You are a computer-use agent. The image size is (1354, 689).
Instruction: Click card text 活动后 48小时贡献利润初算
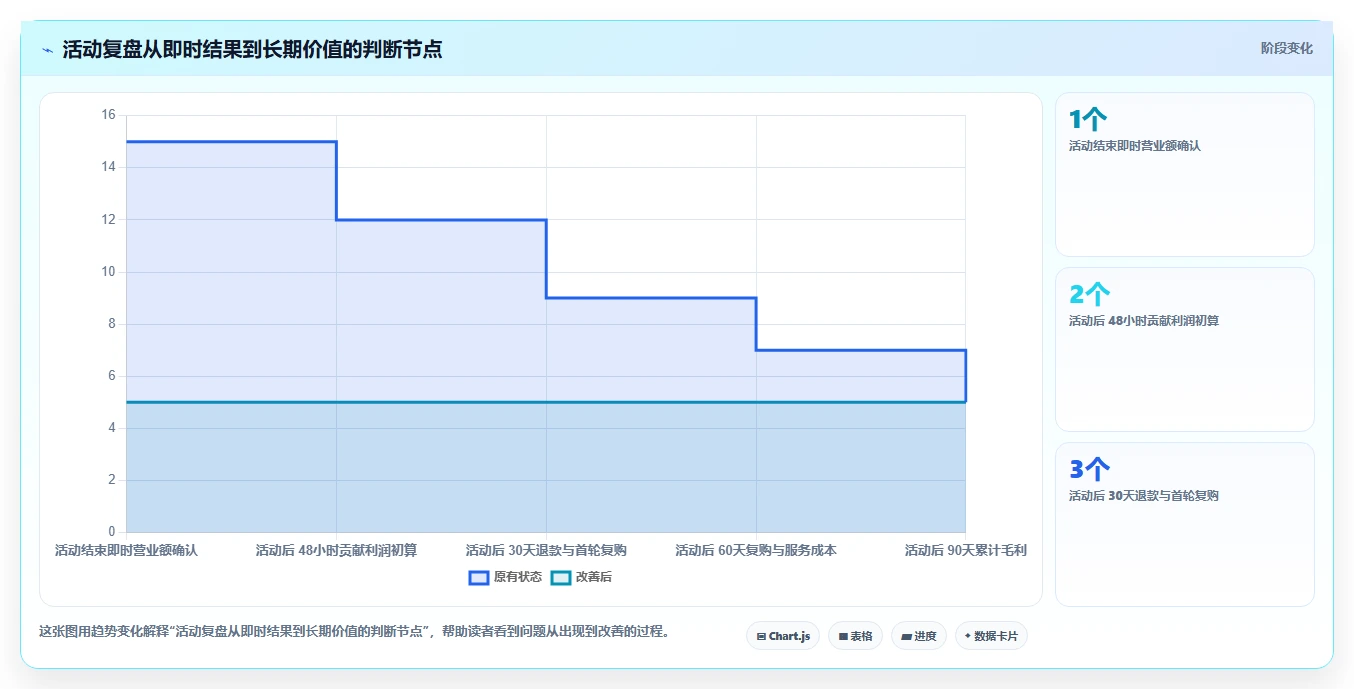[x=1144, y=321]
